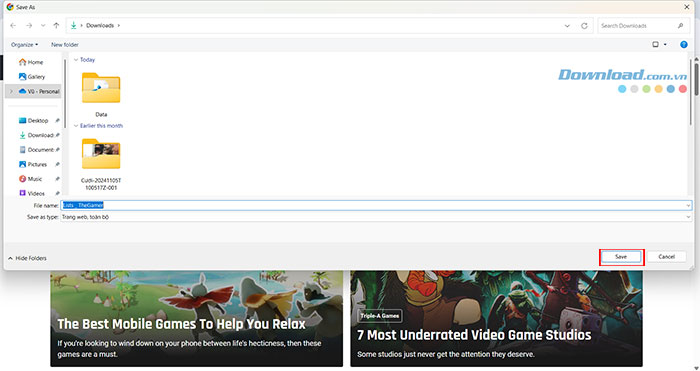Collapse the Earlier this month group
Viewport: 700px width, 371px height.
pos(76,126)
